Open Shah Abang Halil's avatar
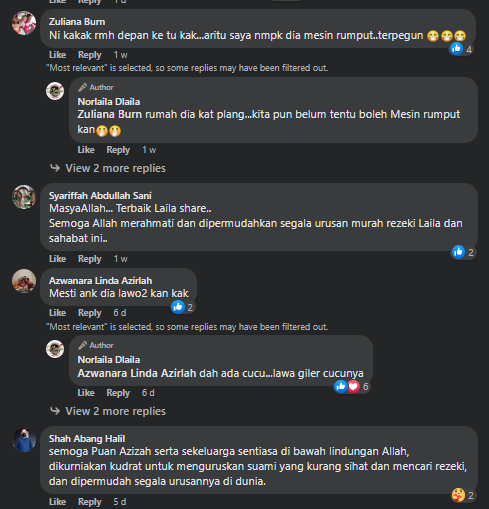 coord(24,440)
